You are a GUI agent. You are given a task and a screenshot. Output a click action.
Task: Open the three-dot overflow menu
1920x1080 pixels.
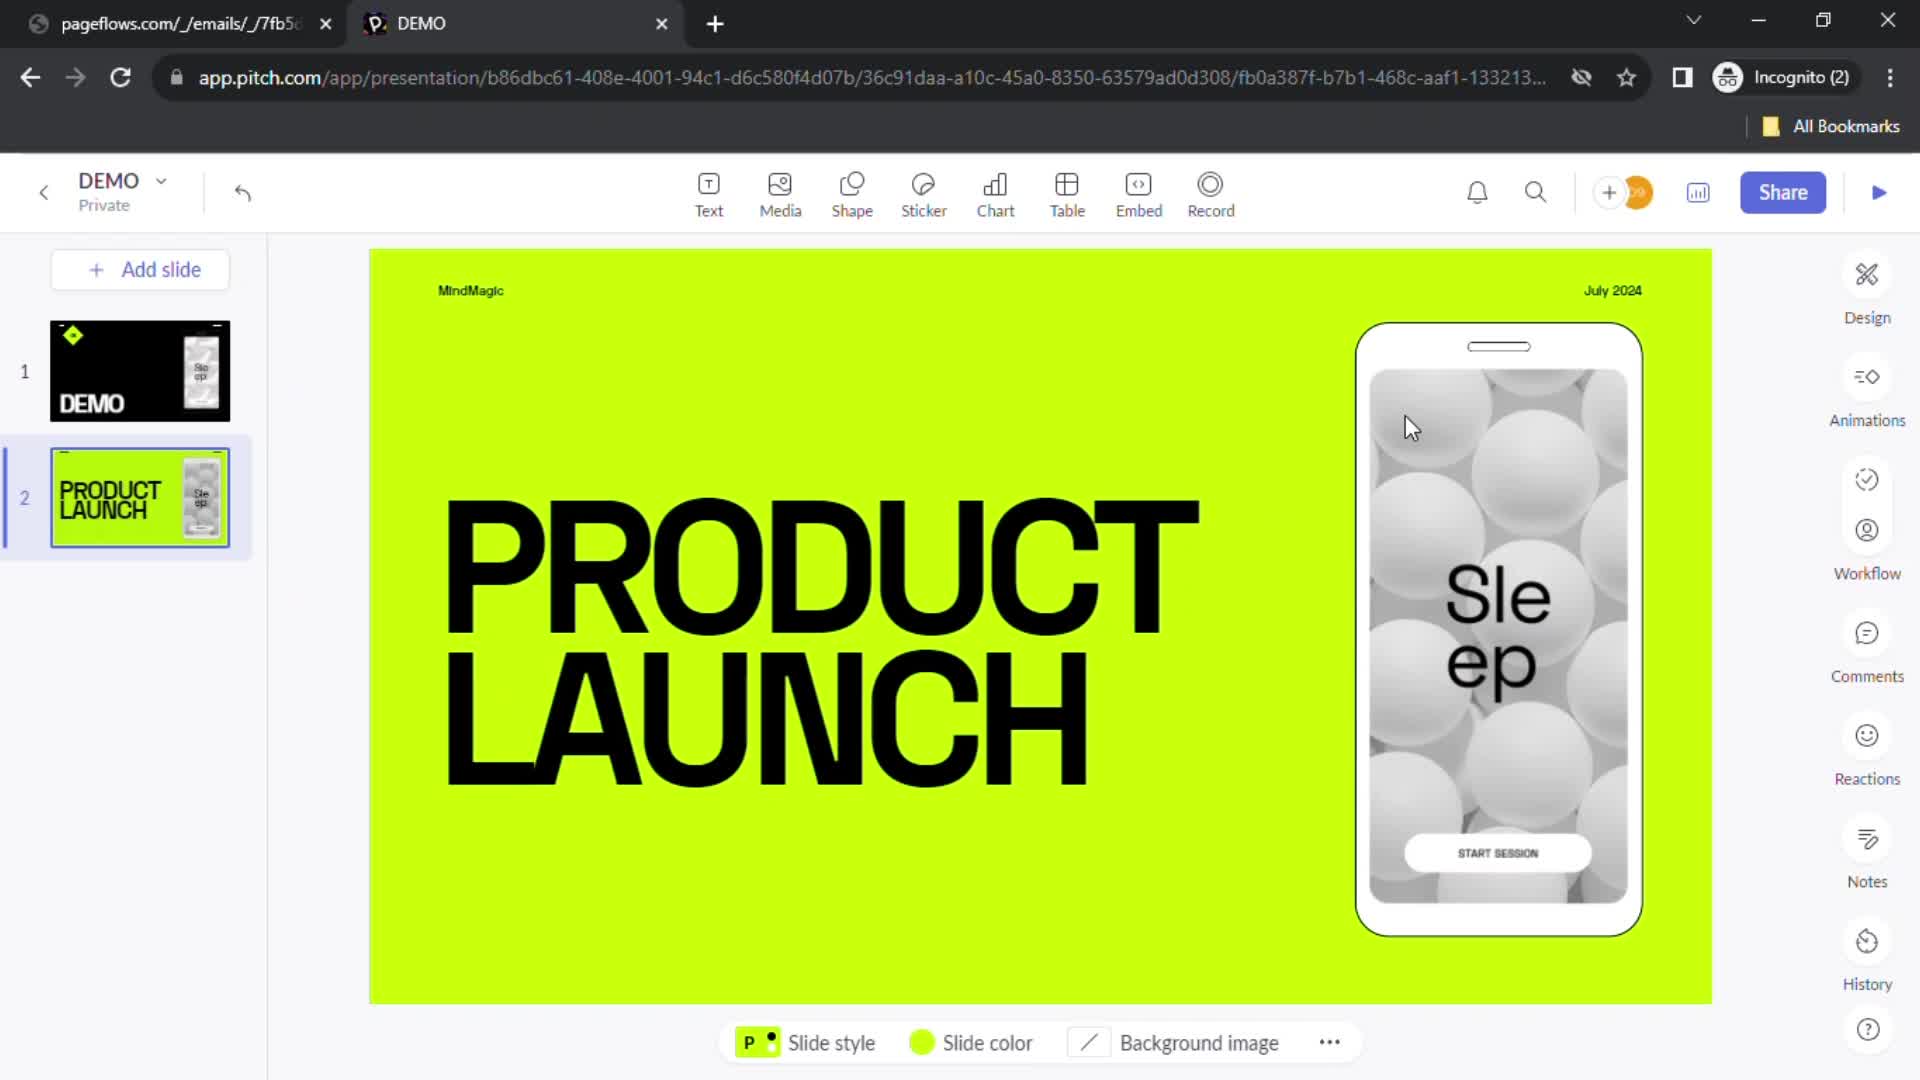pyautogui.click(x=1329, y=1043)
